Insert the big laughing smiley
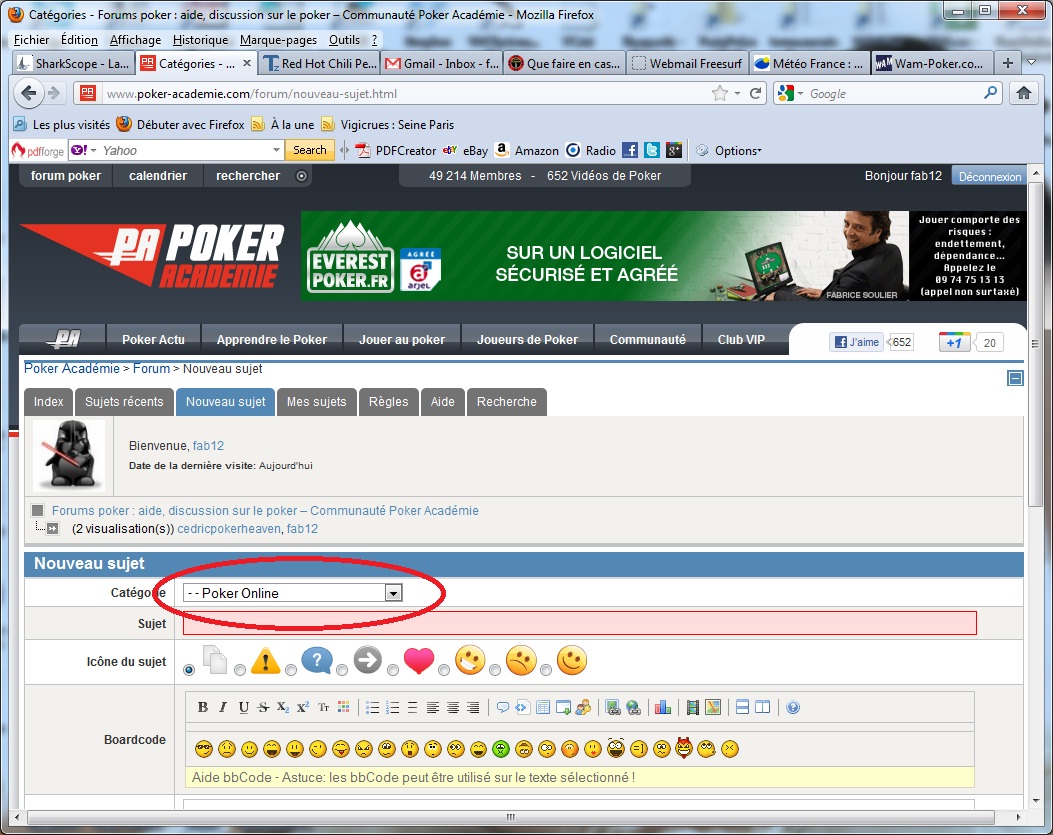Image resolution: width=1053 pixels, height=835 pixels. coord(615,748)
